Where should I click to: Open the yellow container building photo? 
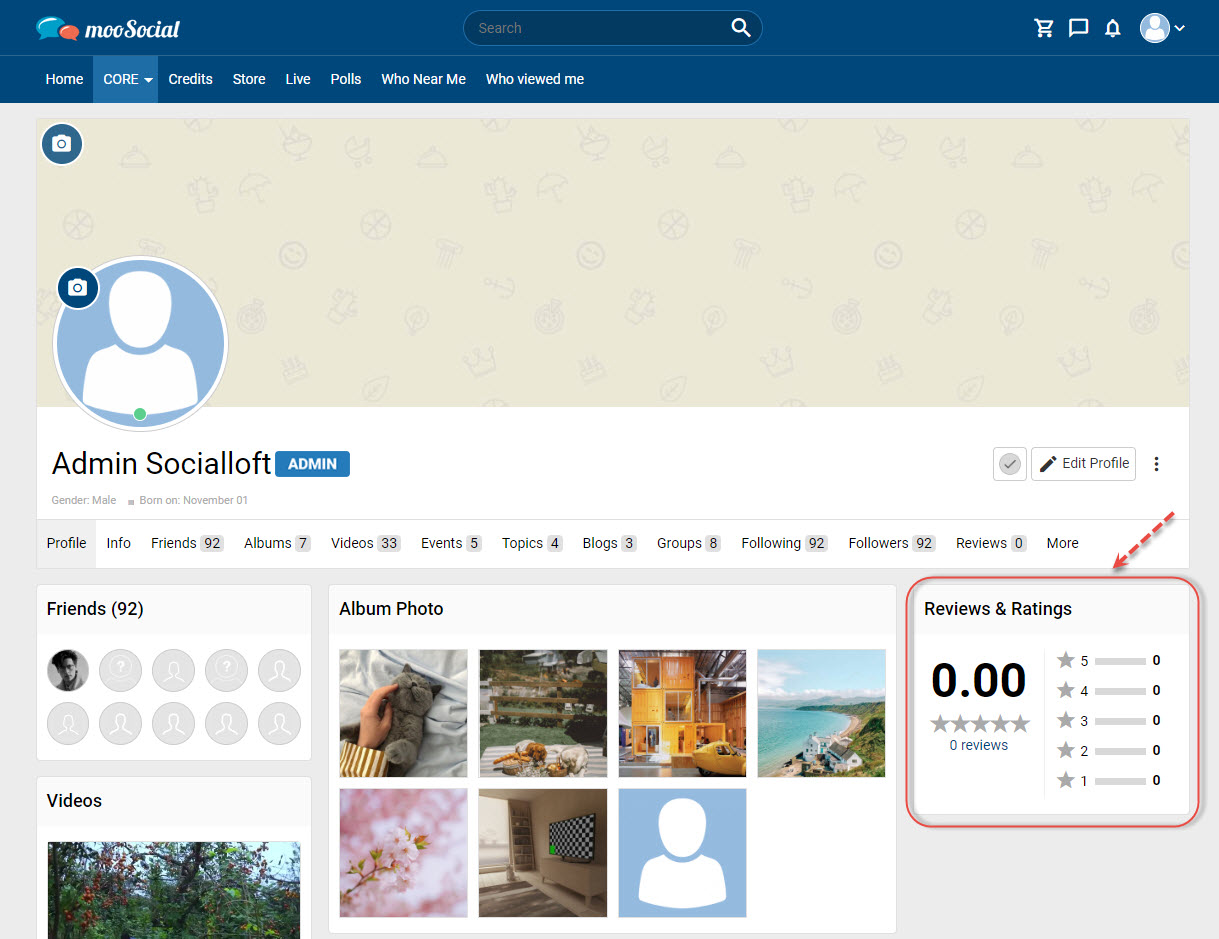click(x=682, y=713)
